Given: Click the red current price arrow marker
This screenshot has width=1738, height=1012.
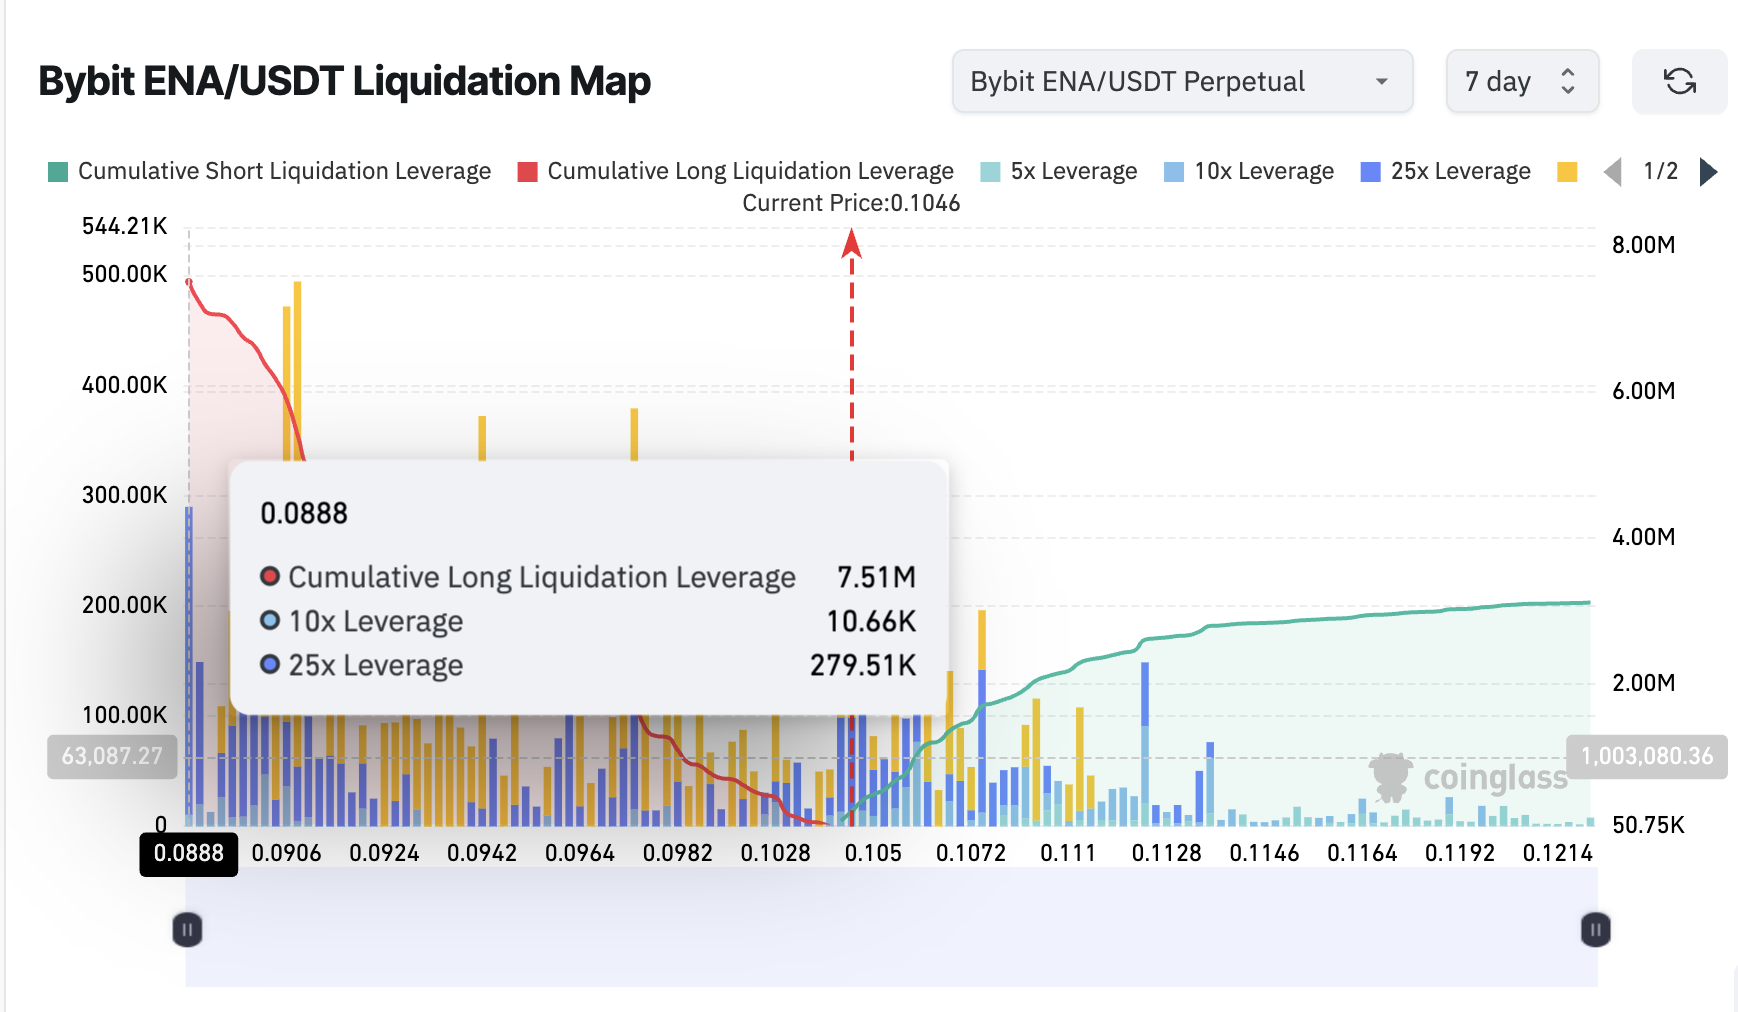Looking at the screenshot, I should click(852, 244).
